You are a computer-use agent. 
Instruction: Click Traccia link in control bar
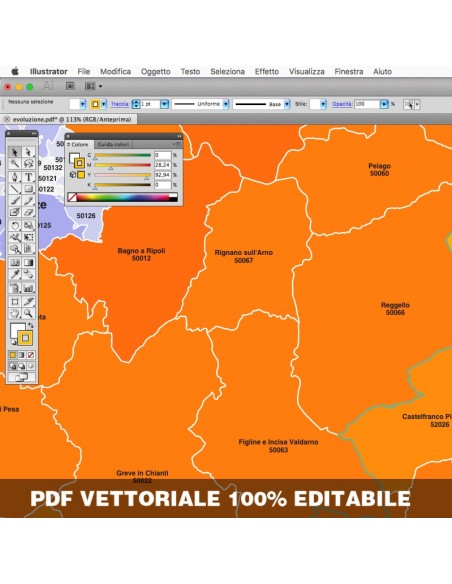tap(120, 104)
